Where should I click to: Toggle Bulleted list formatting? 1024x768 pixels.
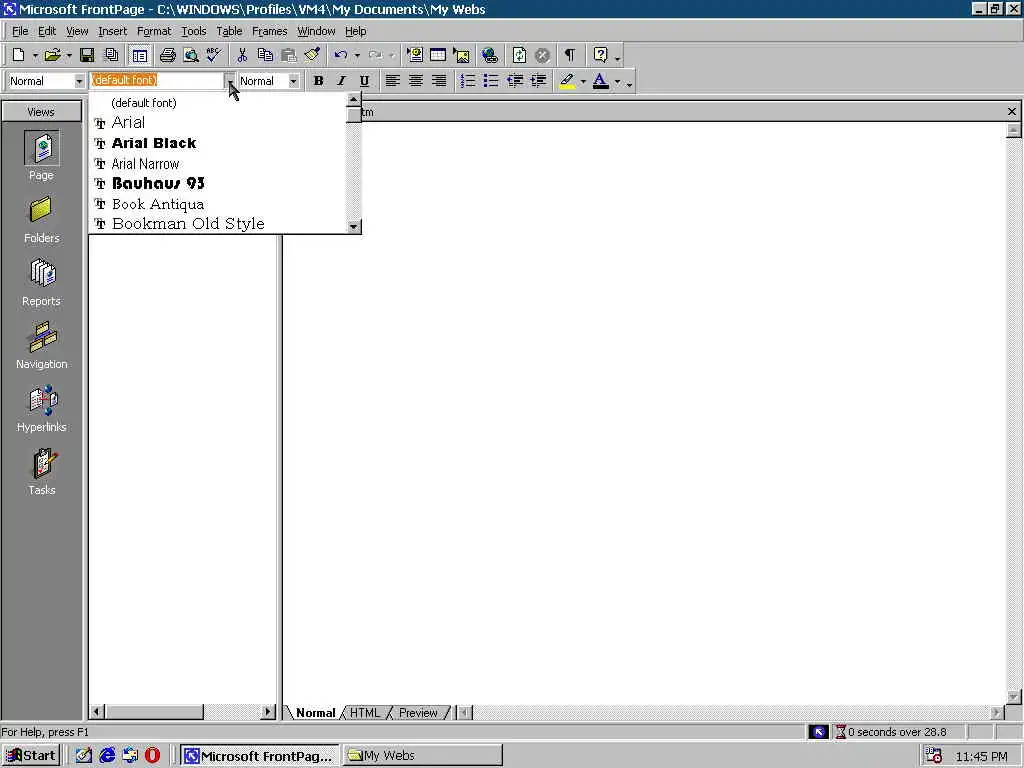tap(490, 81)
